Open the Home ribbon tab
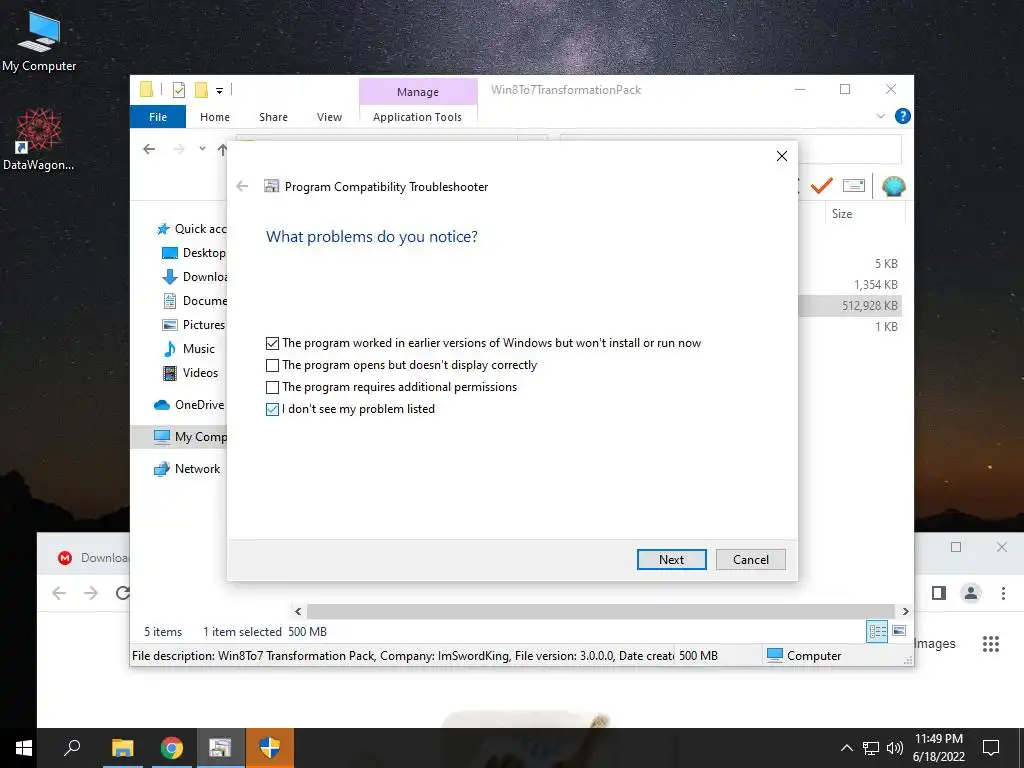 coord(215,117)
